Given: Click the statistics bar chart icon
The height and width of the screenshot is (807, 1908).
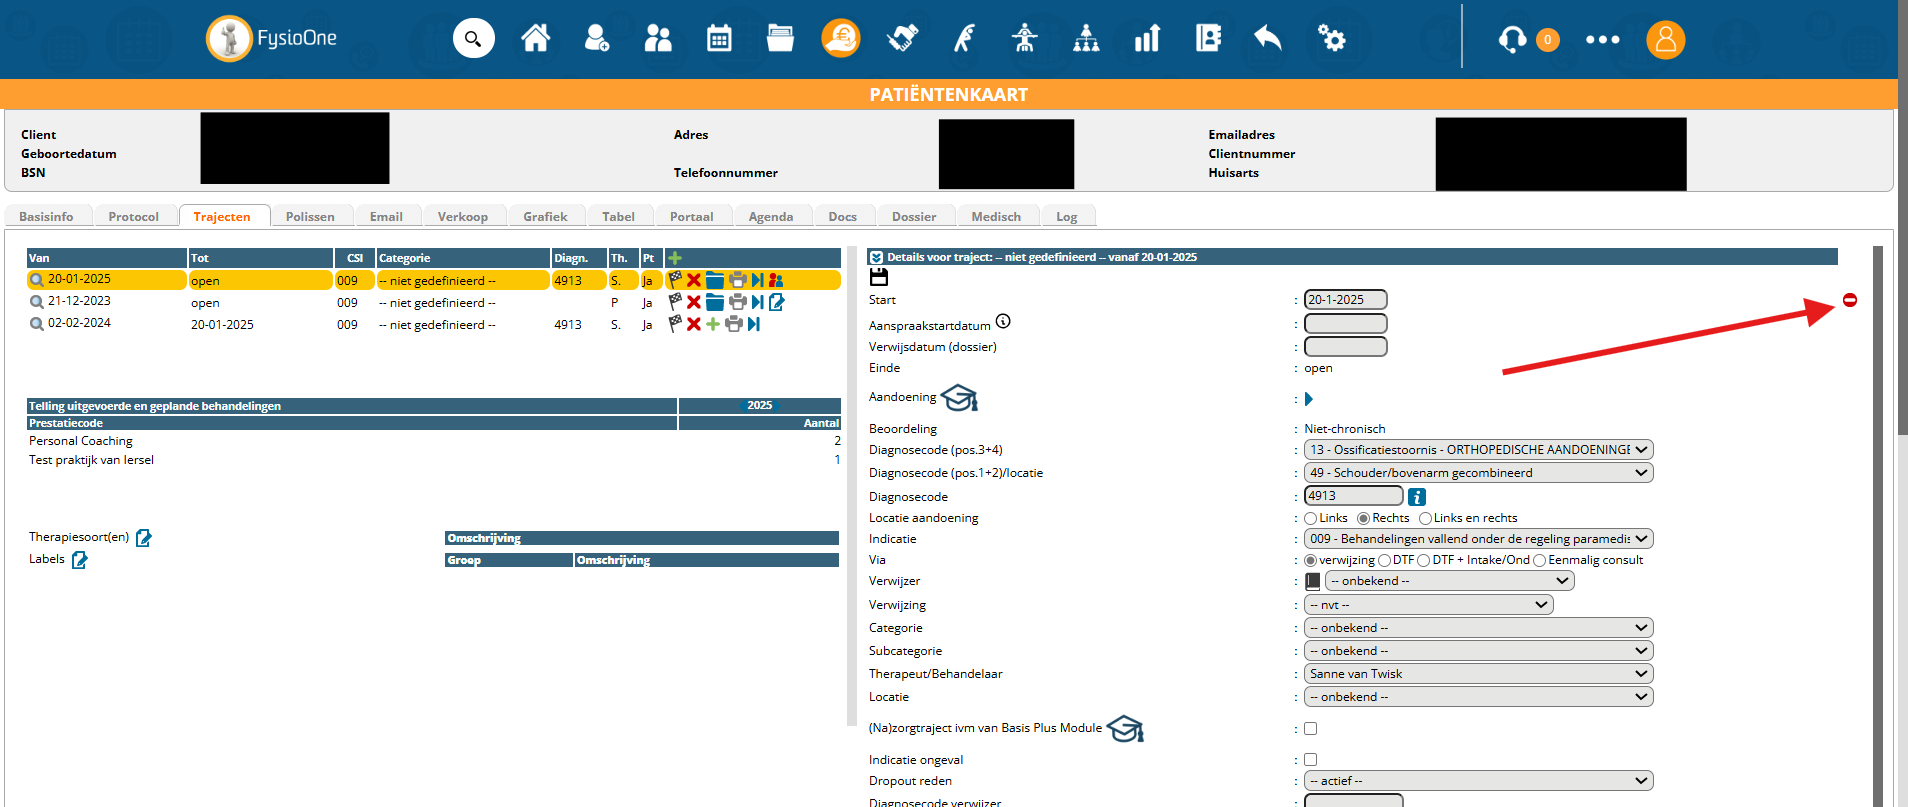Looking at the screenshot, I should 1147,39.
